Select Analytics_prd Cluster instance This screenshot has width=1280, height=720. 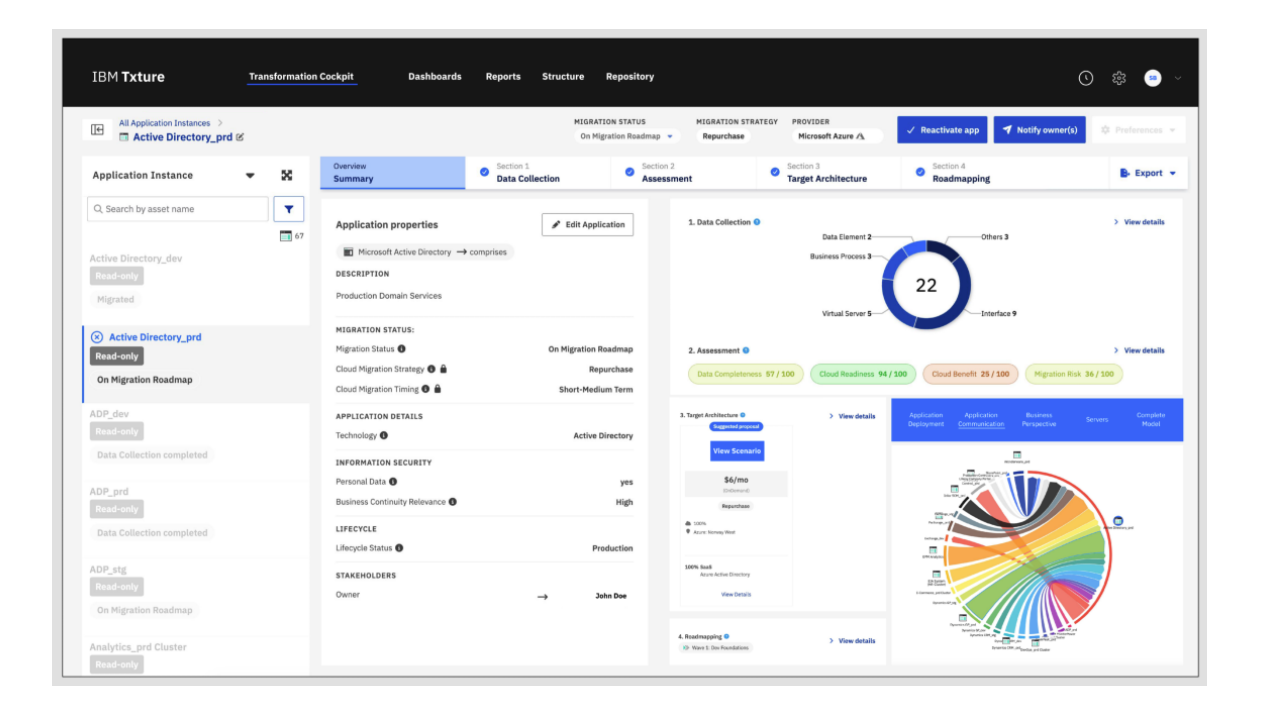138,647
